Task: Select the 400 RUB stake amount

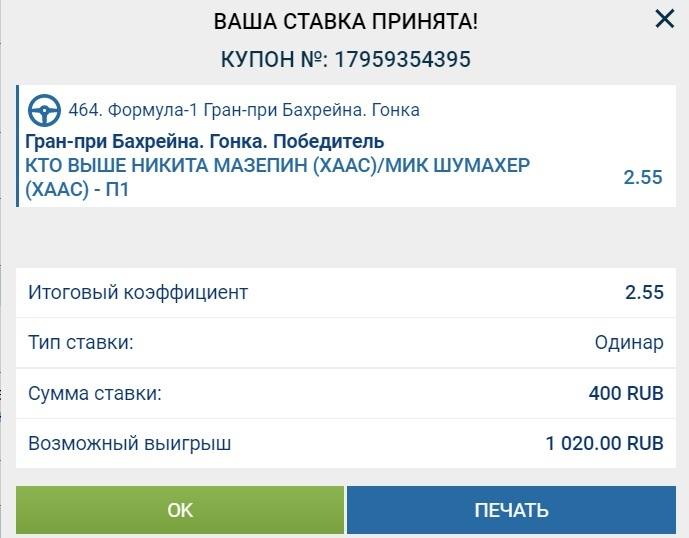Action: [x=626, y=393]
